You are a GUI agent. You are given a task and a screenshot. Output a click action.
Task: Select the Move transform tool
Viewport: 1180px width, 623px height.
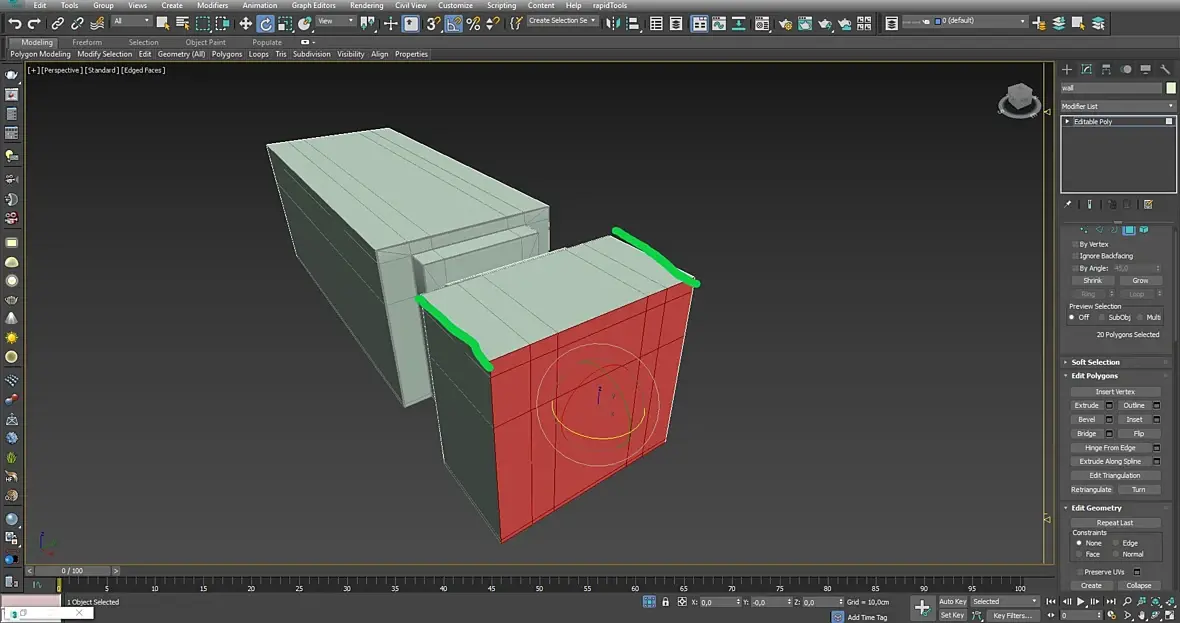[245, 23]
